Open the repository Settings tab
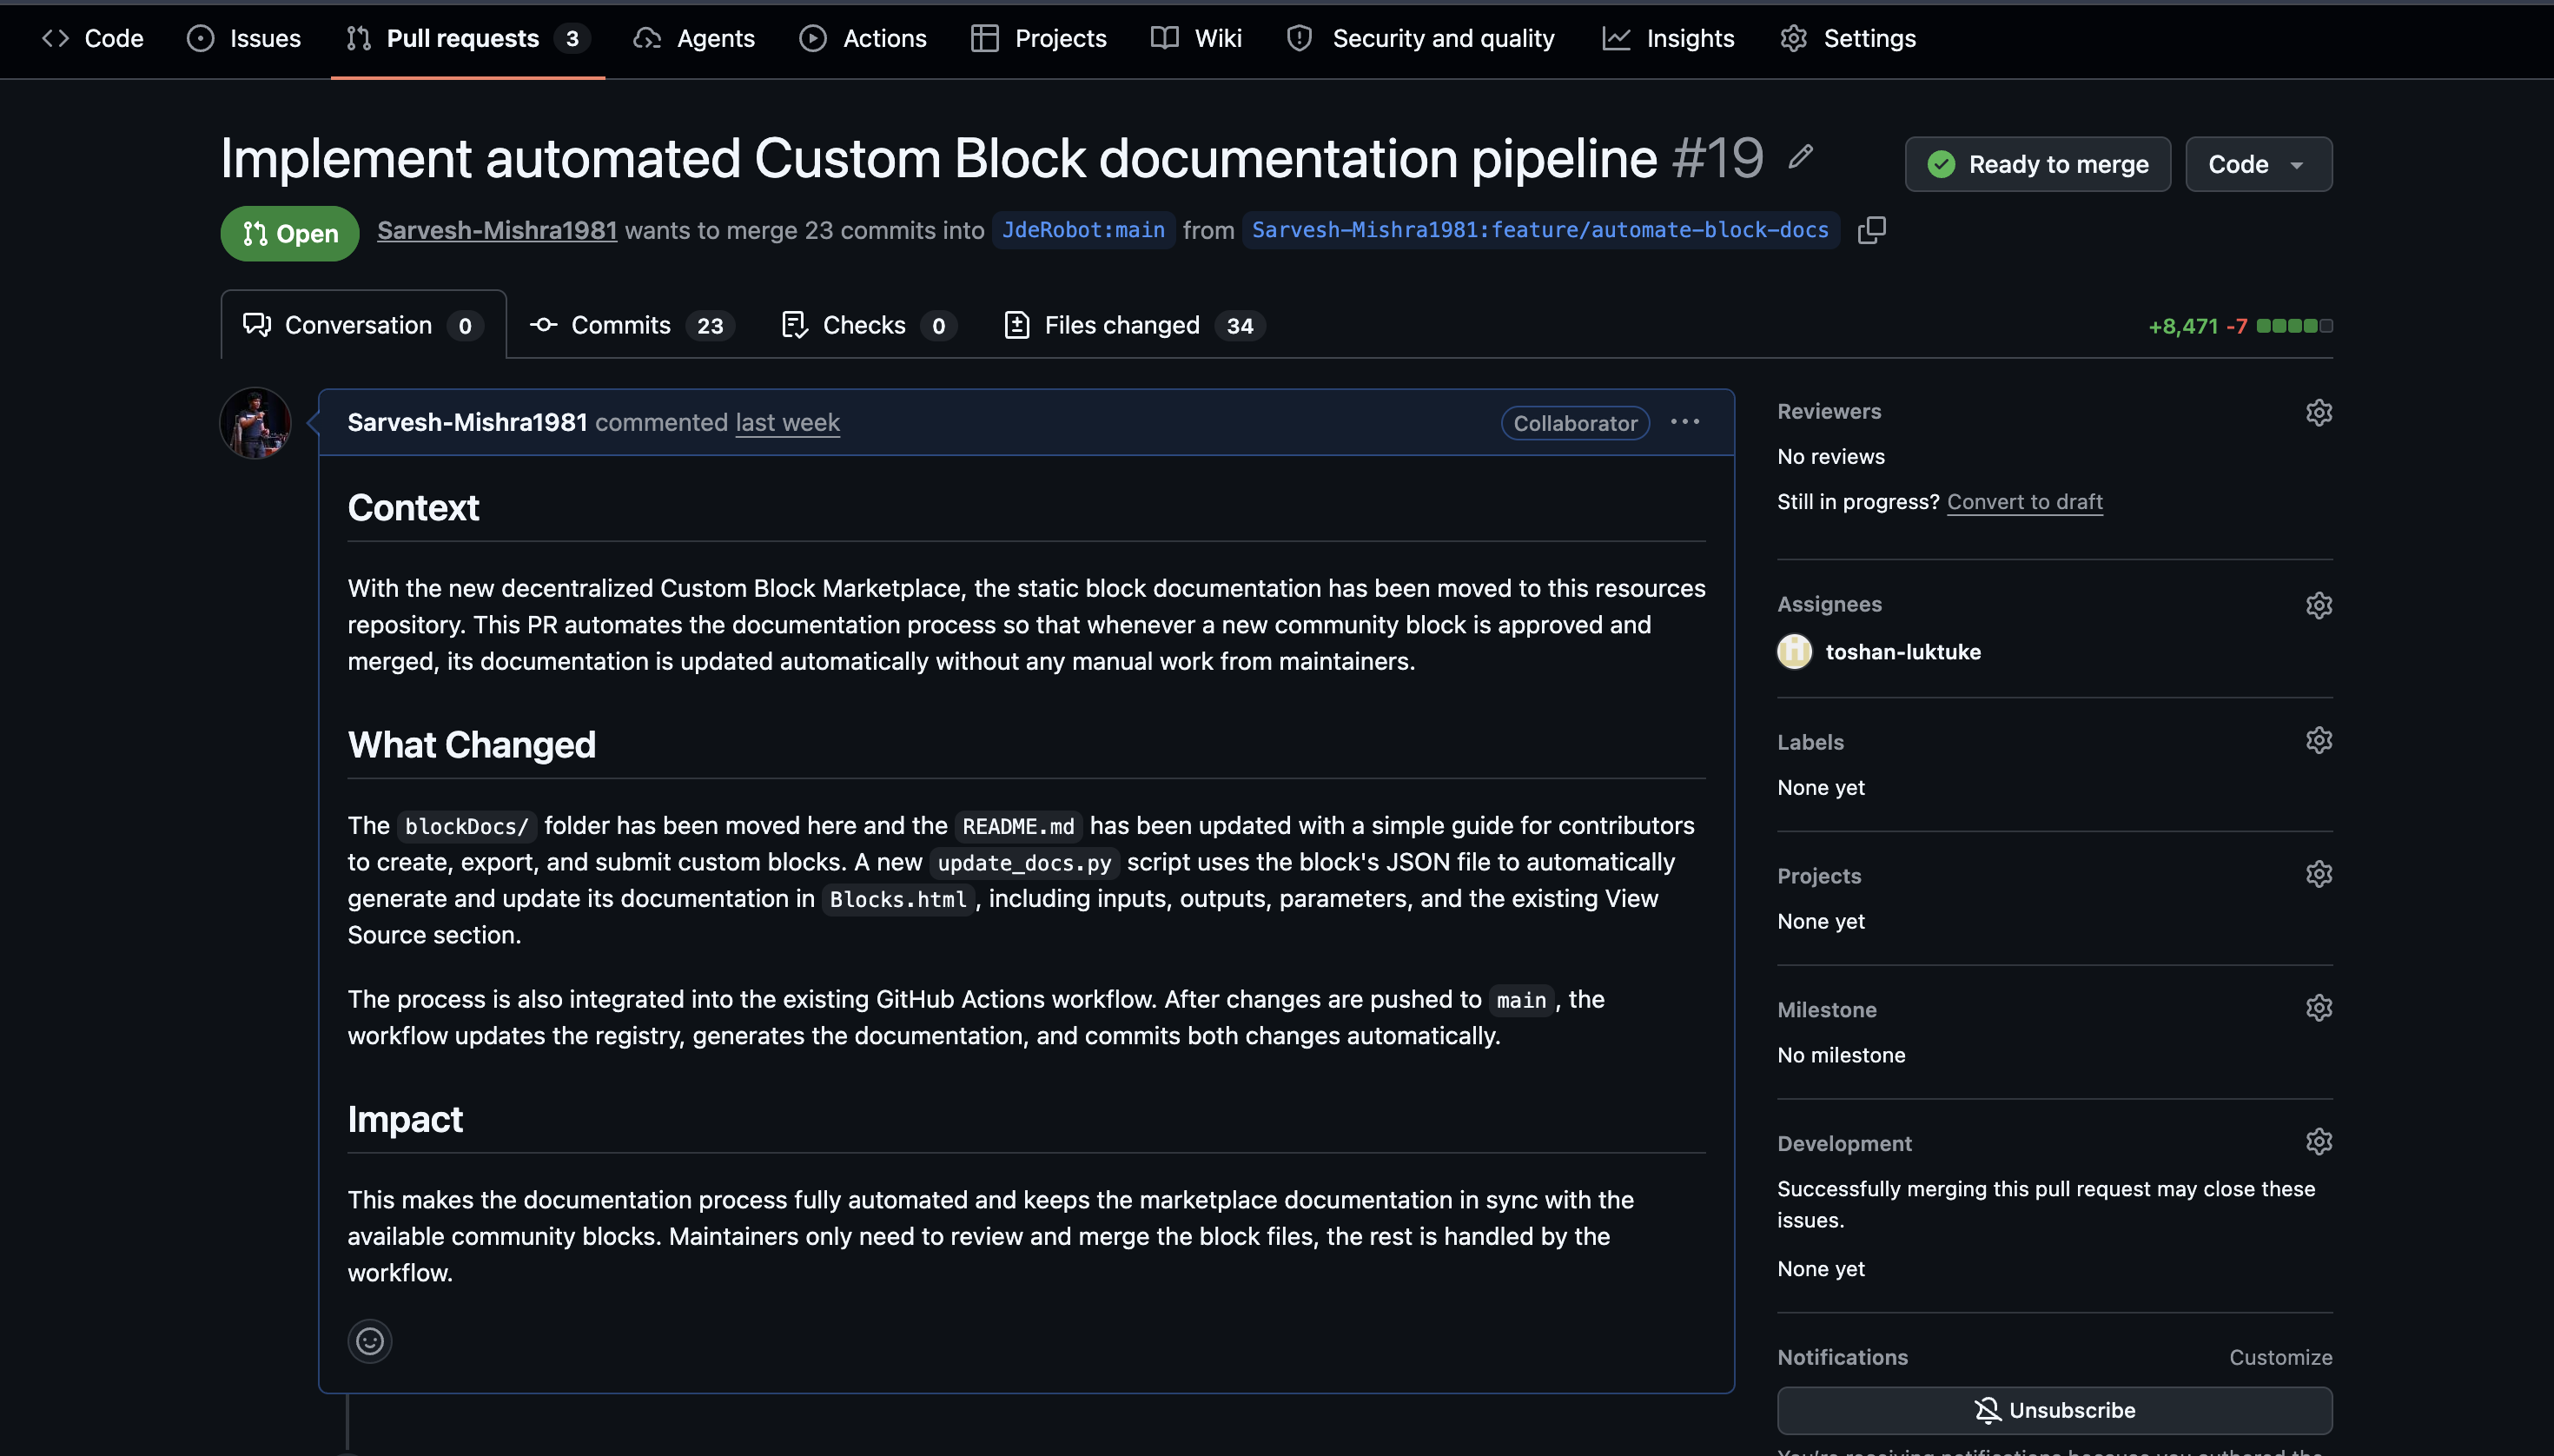 (x=1848, y=38)
